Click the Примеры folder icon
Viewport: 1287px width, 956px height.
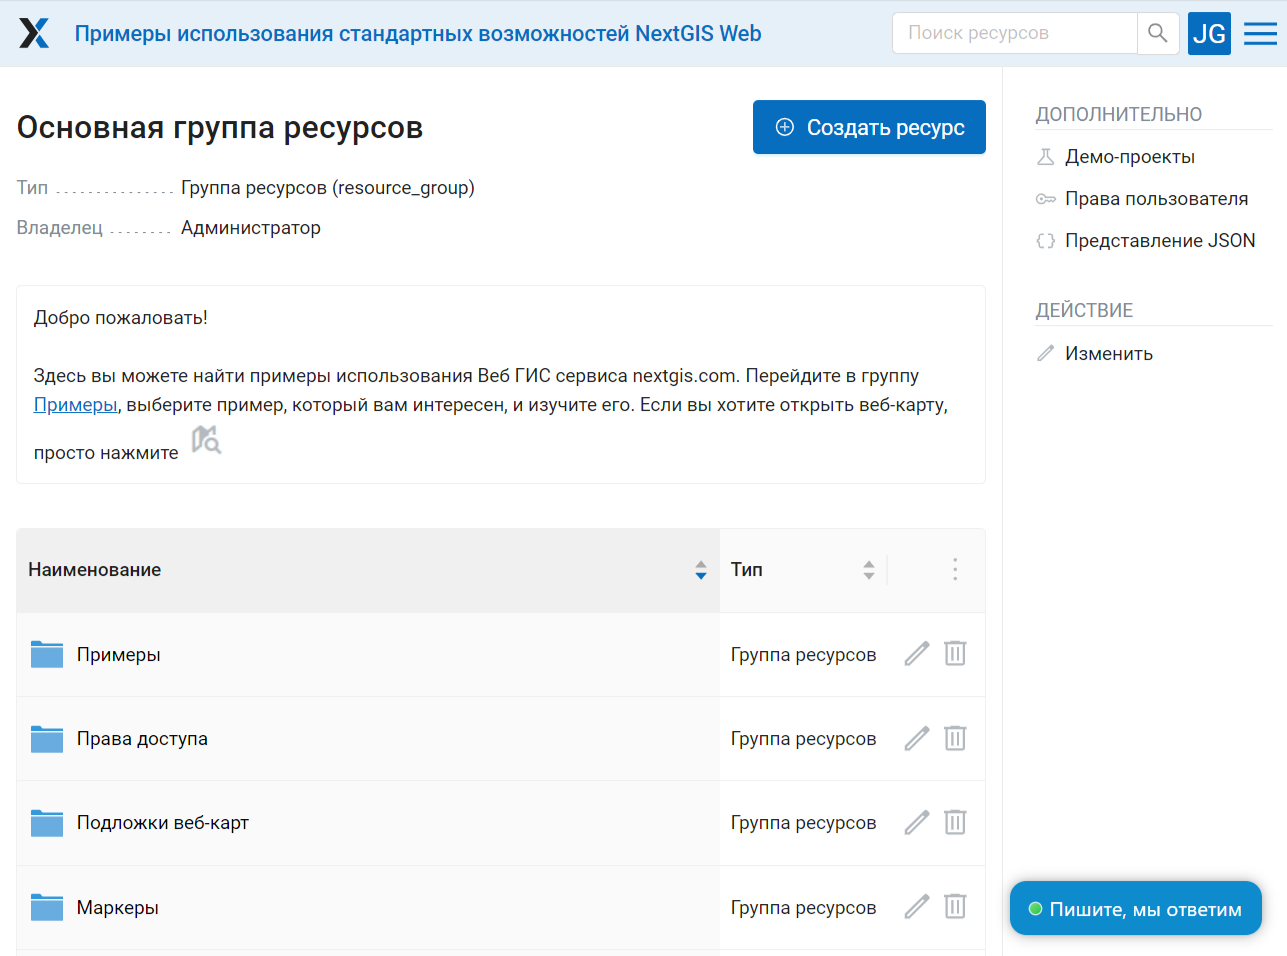(x=47, y=654)
